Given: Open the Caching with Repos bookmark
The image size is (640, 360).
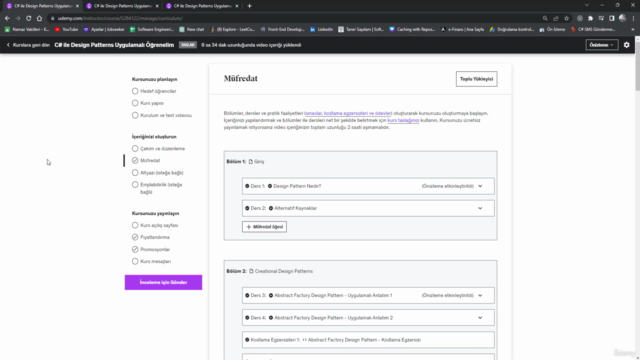Looking at the screenshot, I should [412, 29].
